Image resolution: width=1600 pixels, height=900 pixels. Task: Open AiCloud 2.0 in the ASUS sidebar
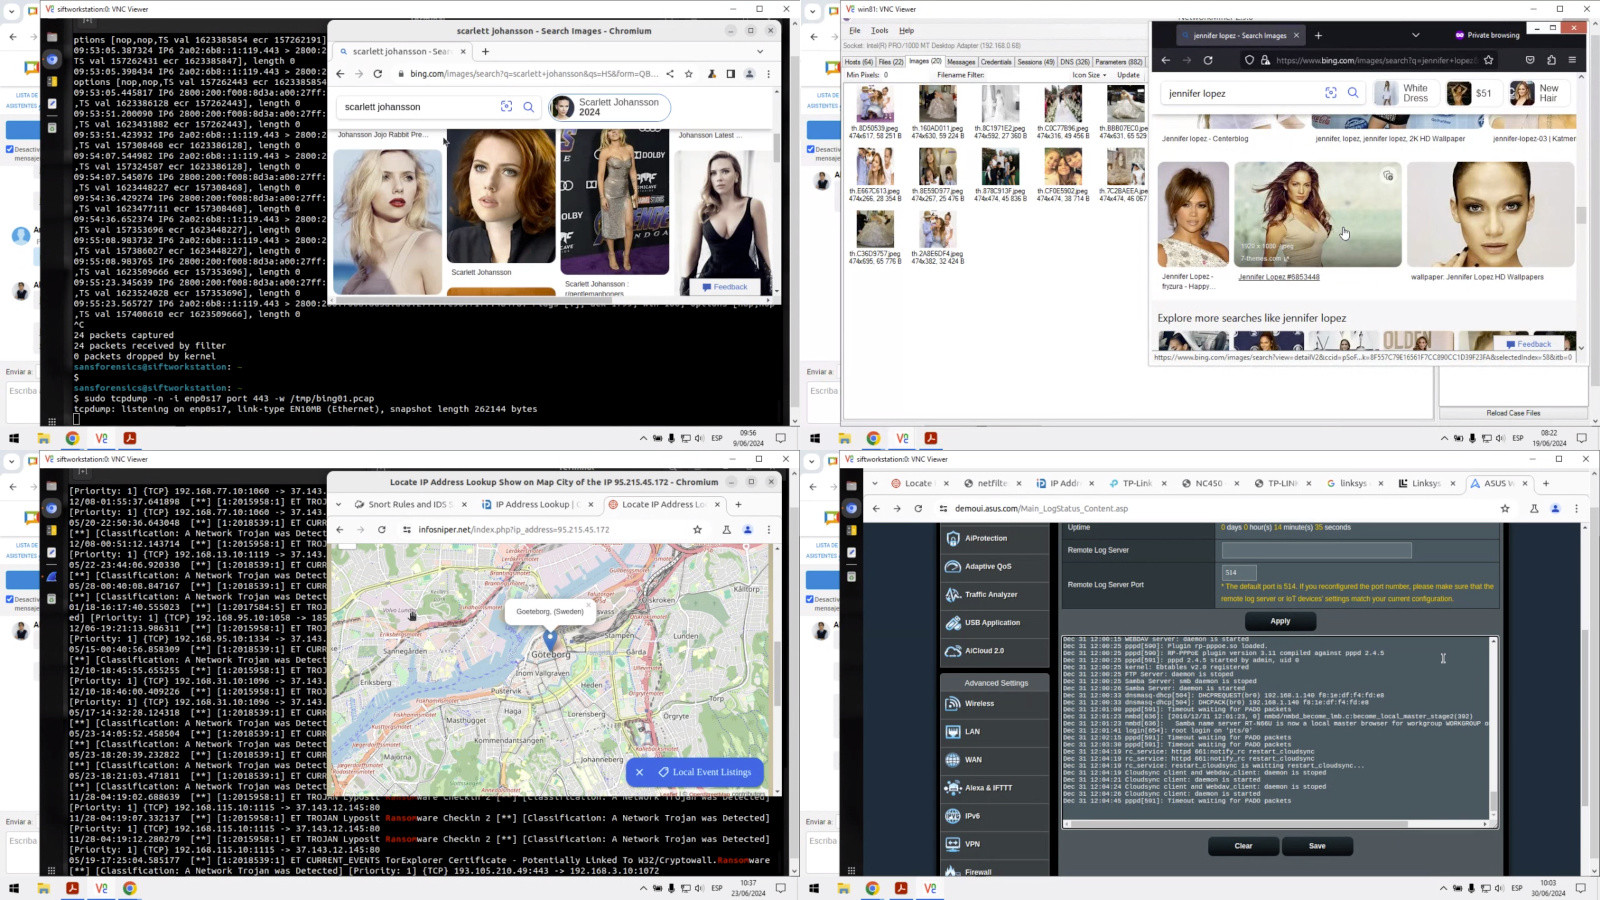tap(995, 650)
